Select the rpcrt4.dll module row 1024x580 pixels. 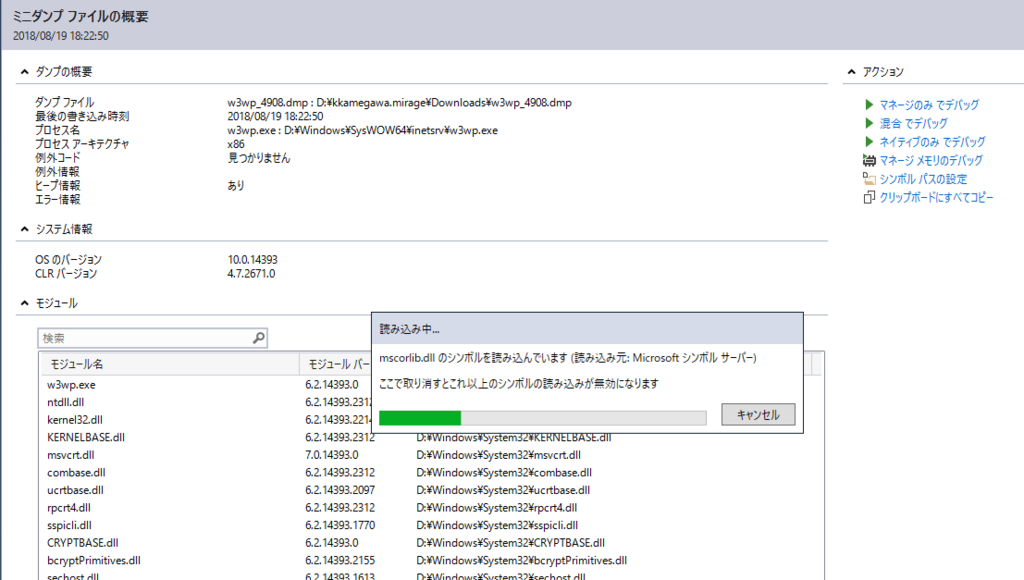(x=431, y=508)
